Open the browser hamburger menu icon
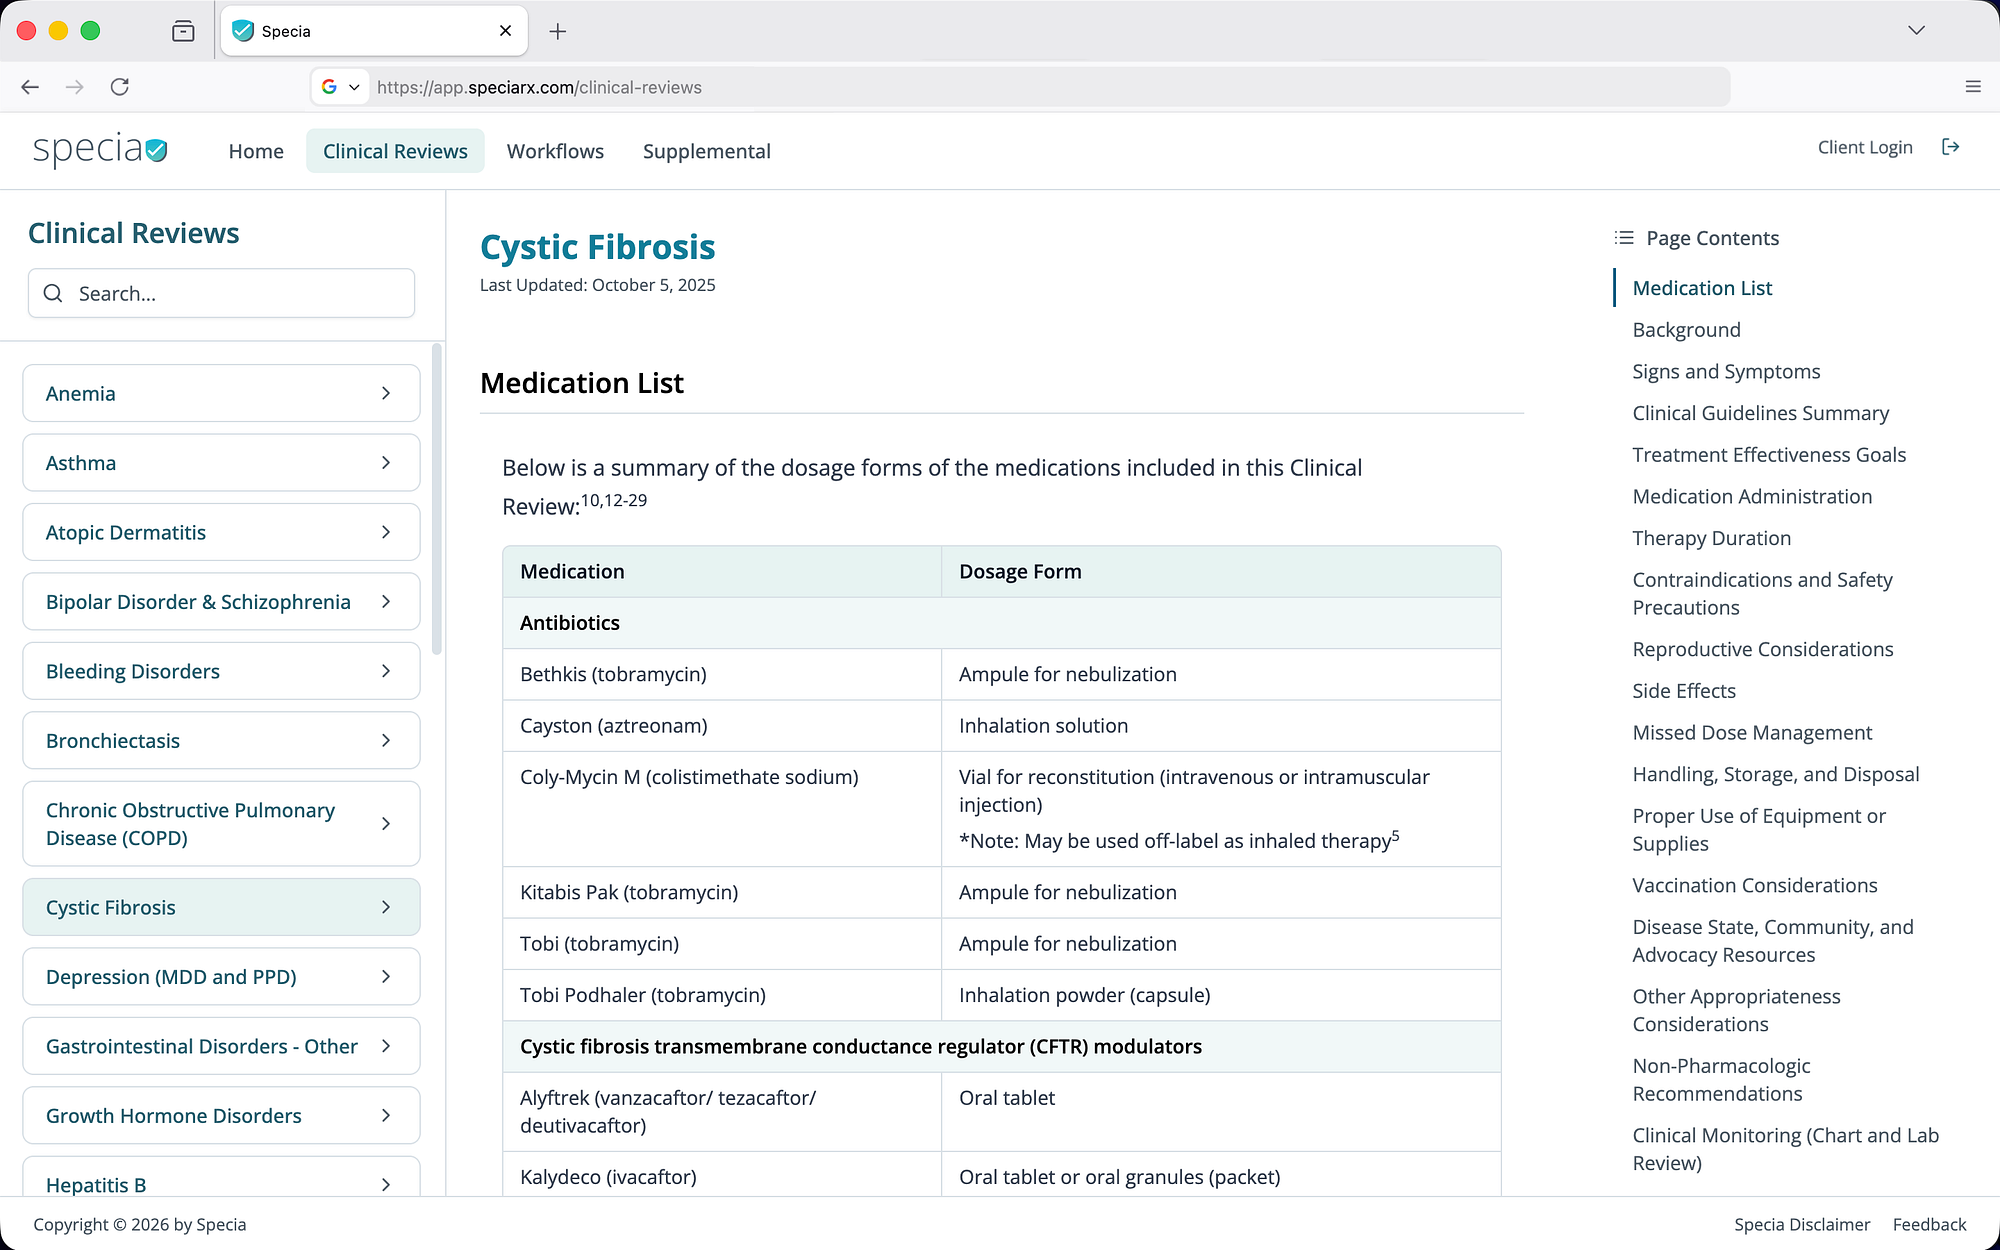2000x1250 pixels. click(x=1973, y=87)
